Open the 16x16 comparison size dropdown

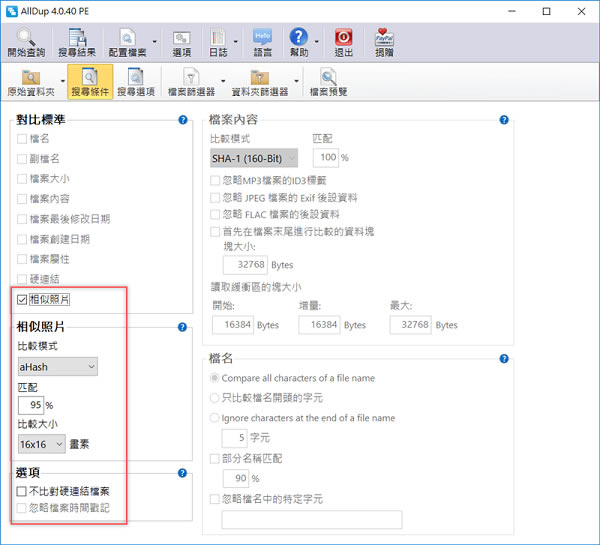[x=41, y=443]
